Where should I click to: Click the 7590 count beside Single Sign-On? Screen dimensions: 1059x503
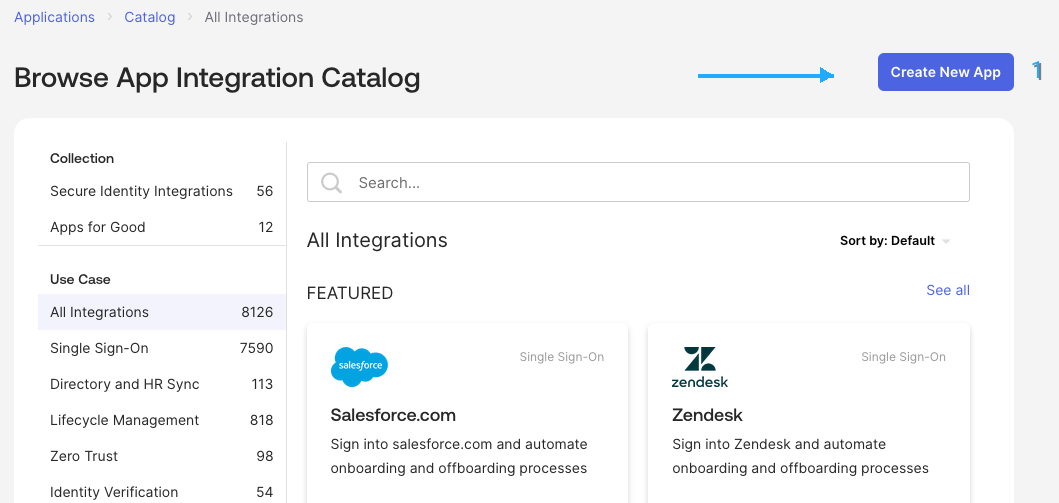(257, 348)
